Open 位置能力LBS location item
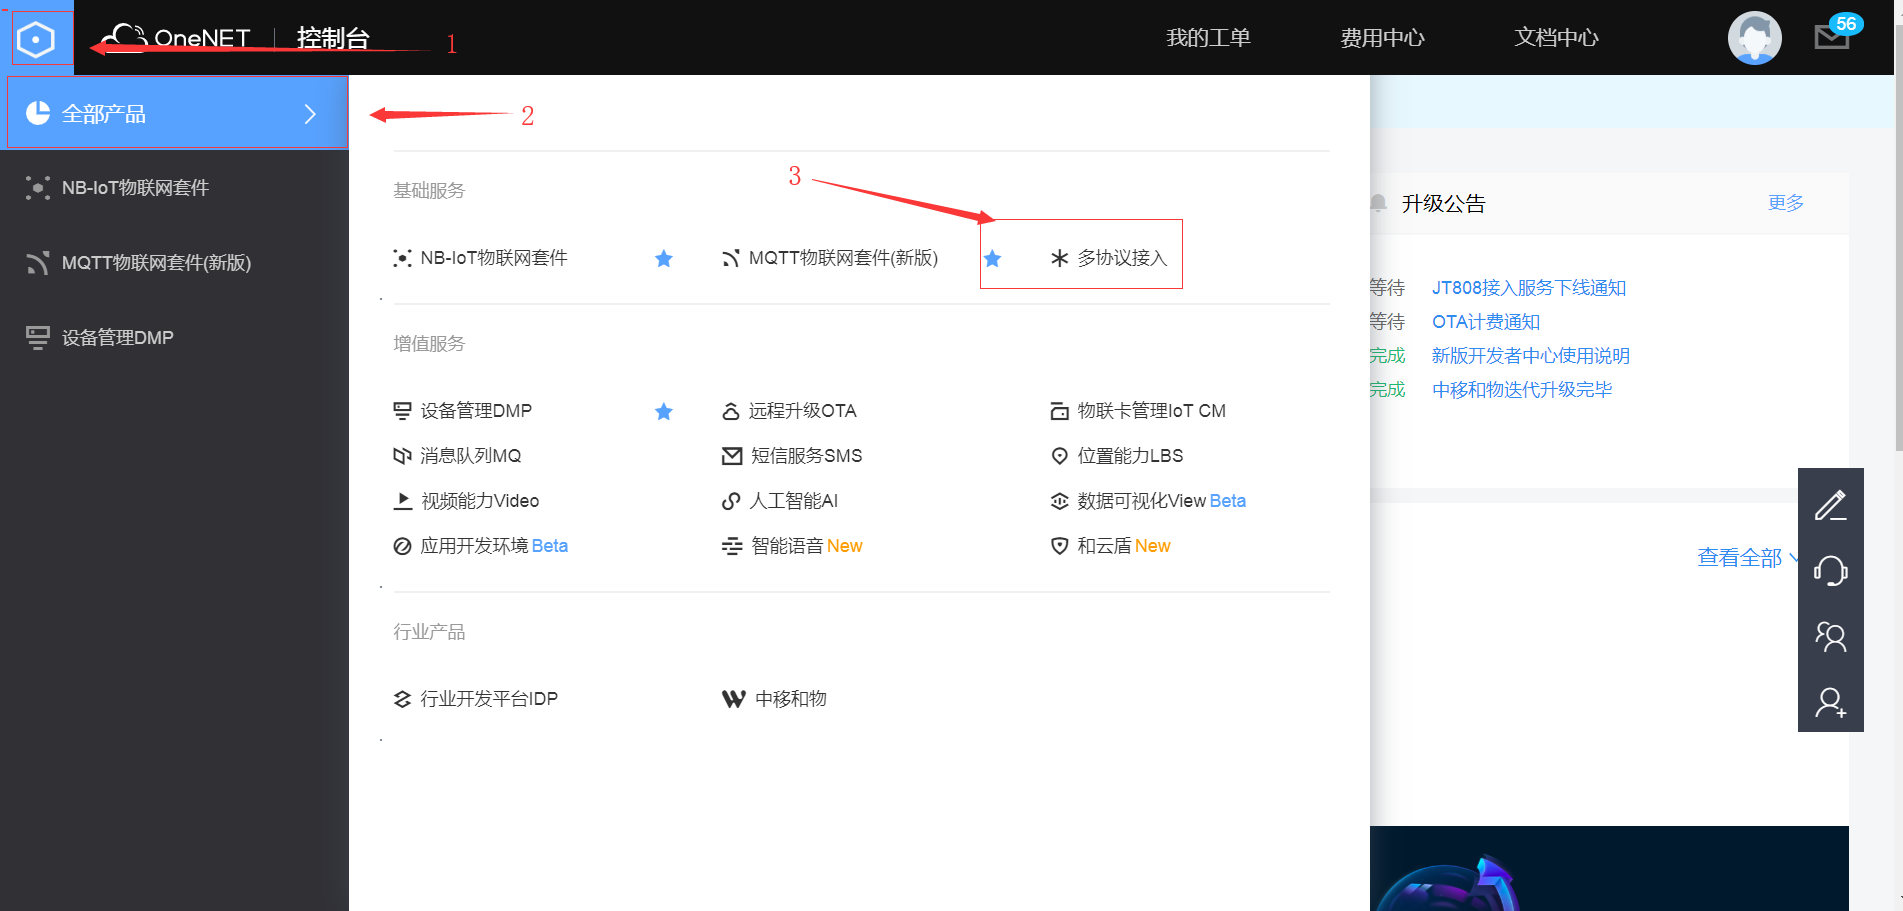The height and width of the screenshot is (911, 1903). point(1117,456)
